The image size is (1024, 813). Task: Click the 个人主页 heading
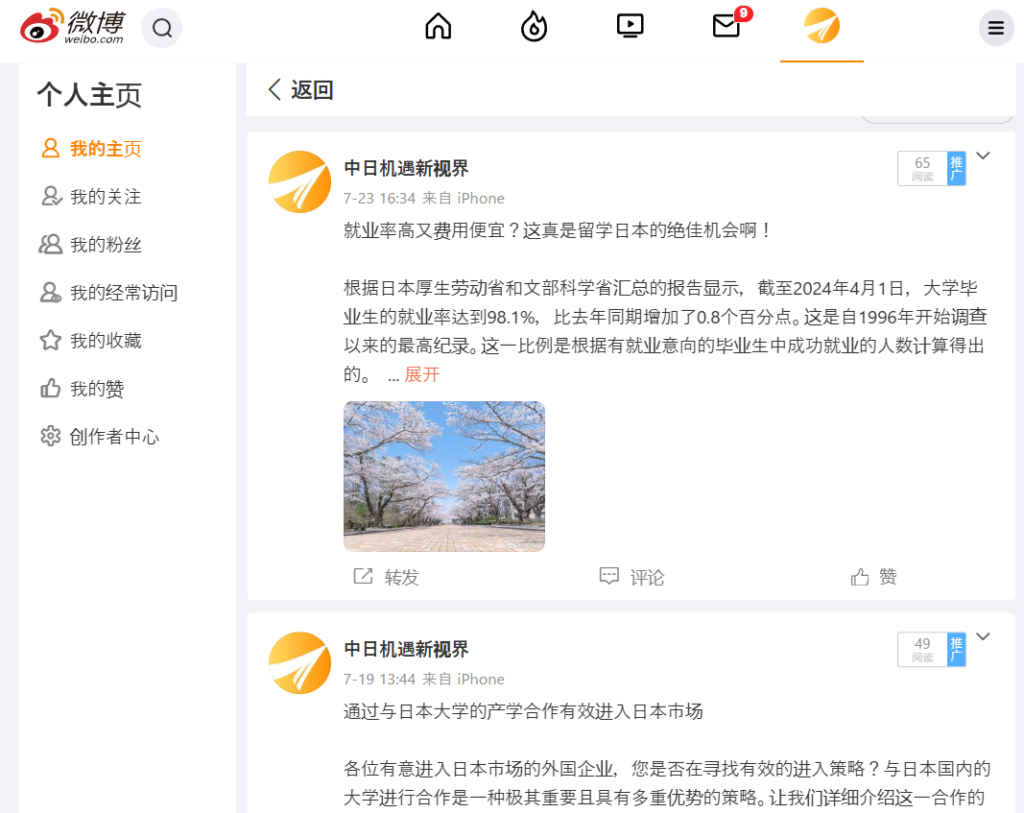pos(89,95)
